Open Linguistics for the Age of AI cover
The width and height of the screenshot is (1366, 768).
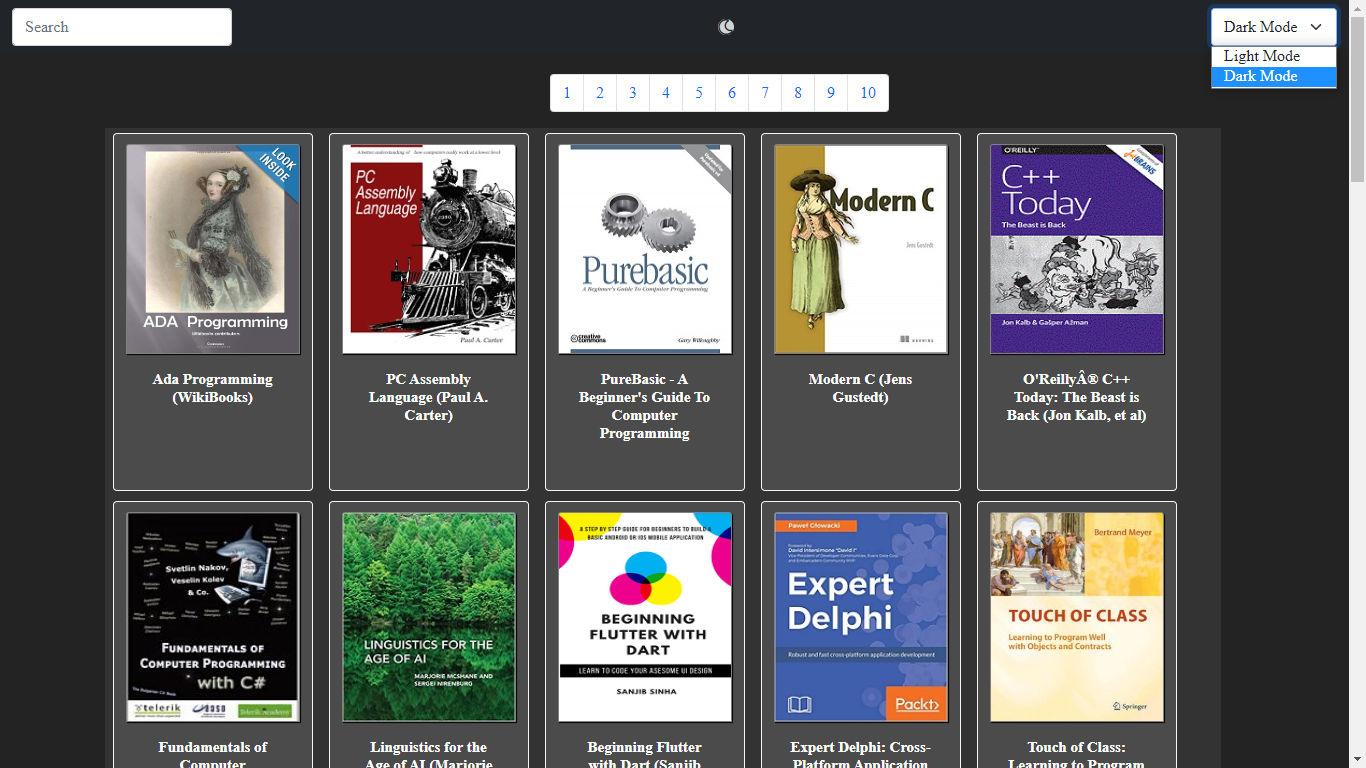429,617
